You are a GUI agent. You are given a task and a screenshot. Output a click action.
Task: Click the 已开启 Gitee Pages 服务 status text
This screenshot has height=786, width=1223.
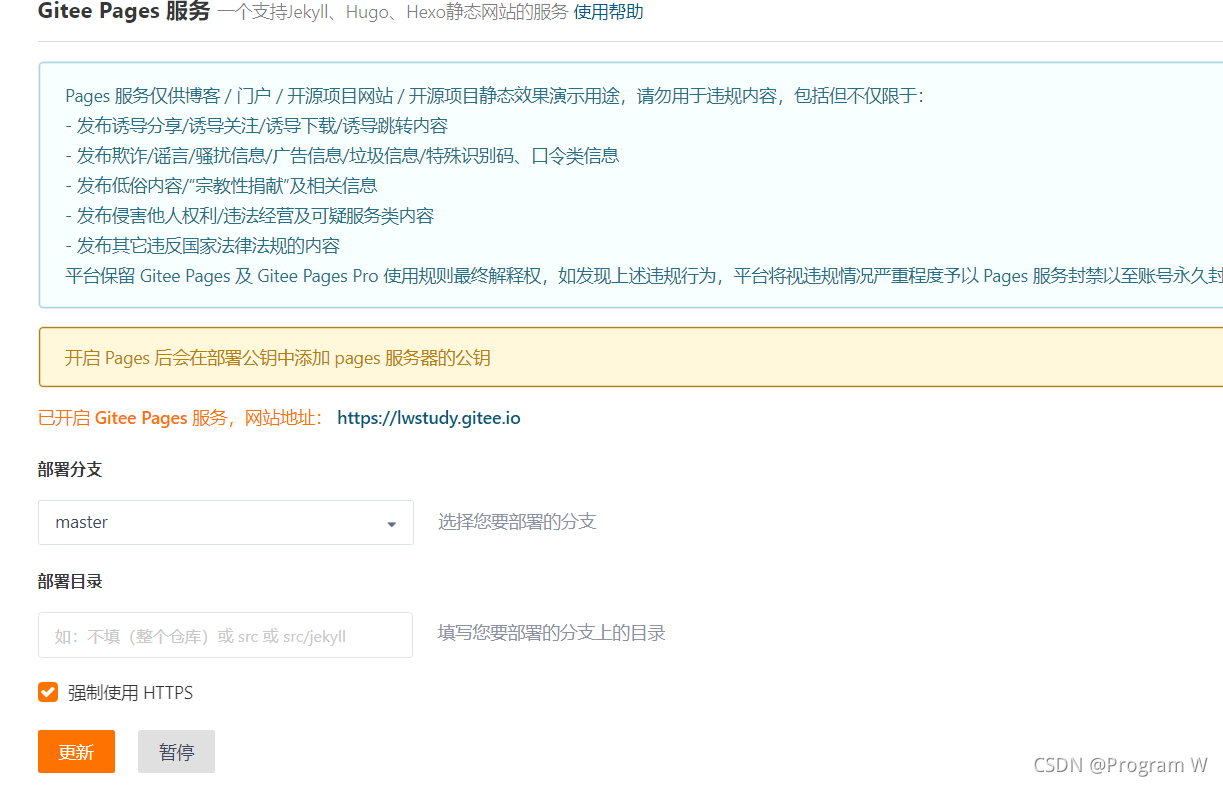[180, 418]
